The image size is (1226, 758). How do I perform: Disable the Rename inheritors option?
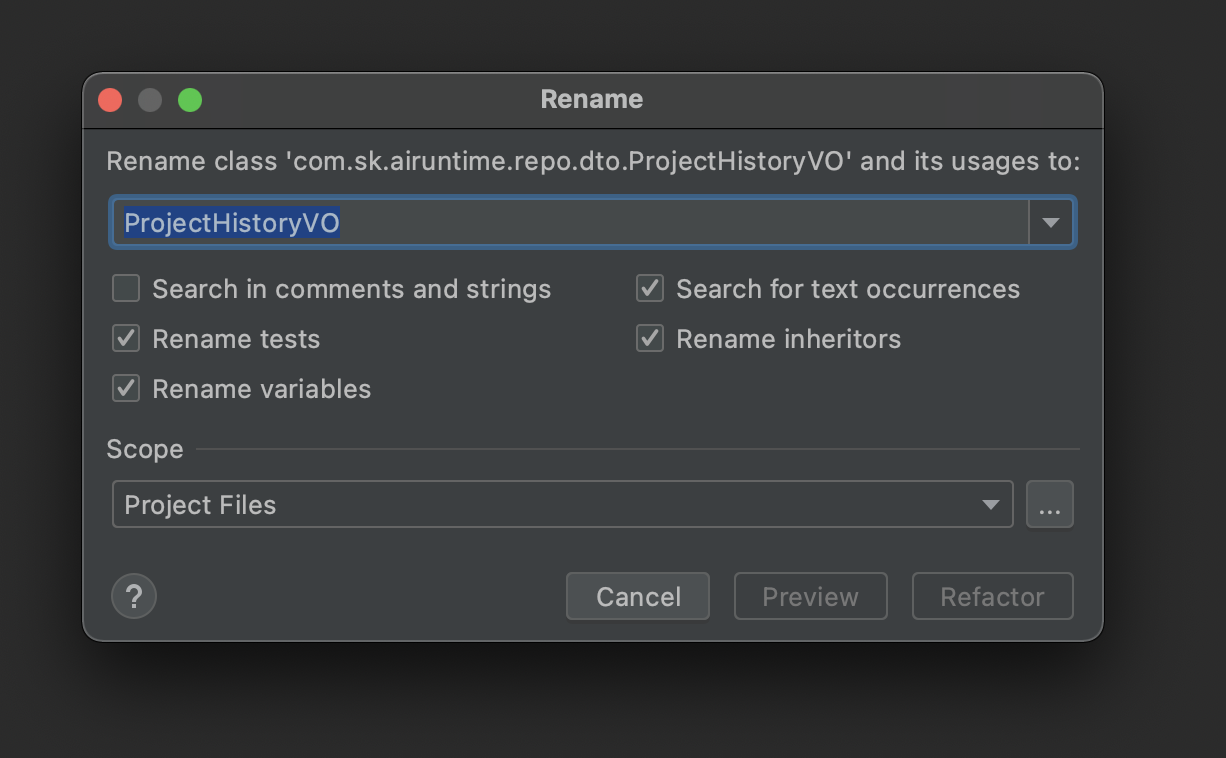650,339
